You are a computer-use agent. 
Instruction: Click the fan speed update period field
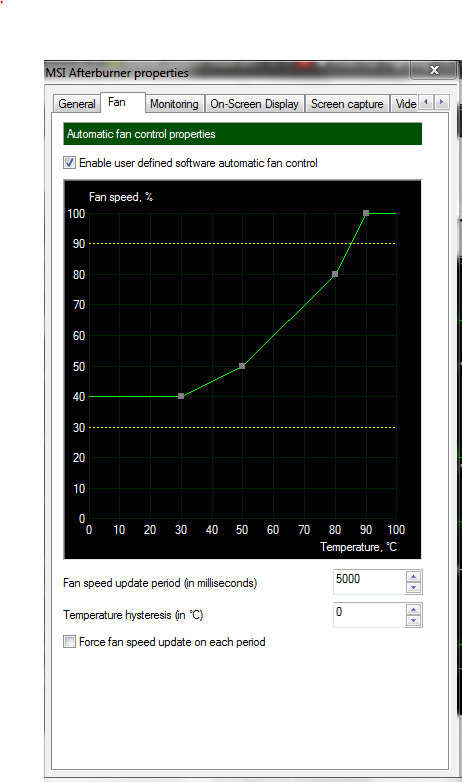click(x=370, y=582)
